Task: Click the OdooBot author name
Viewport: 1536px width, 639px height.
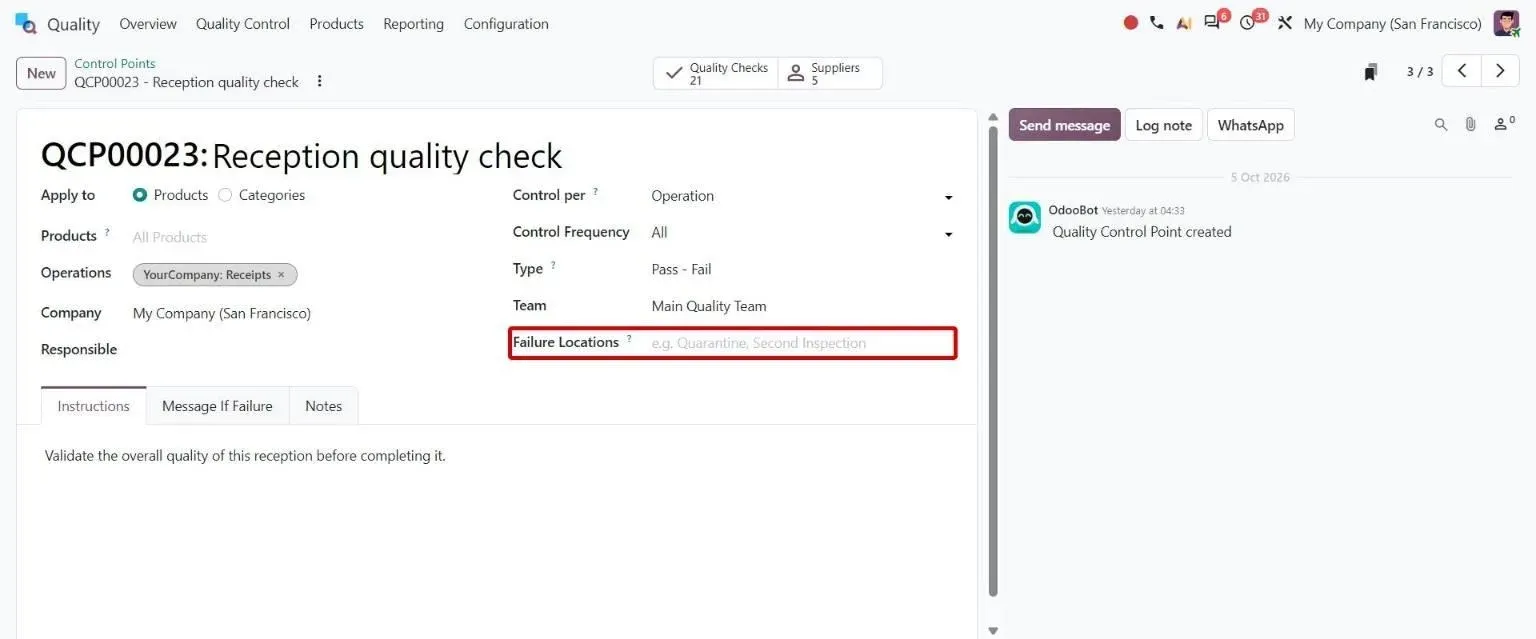Action: [1073, 210]
